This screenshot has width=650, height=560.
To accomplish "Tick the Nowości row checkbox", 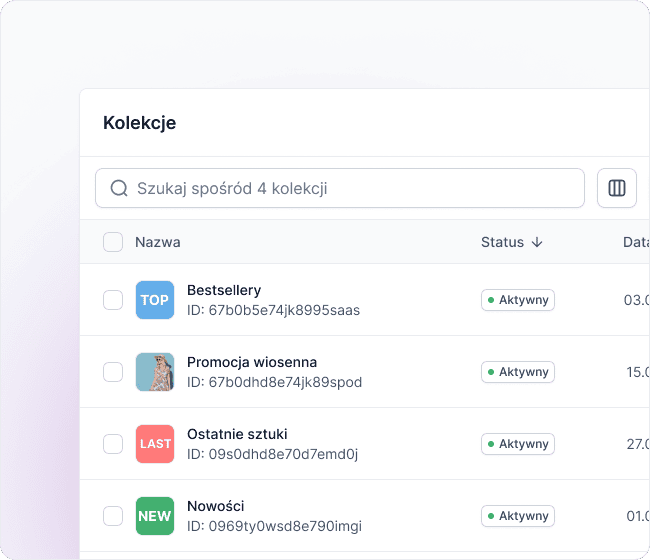I will pyautogui.click(x=113, y=516).
